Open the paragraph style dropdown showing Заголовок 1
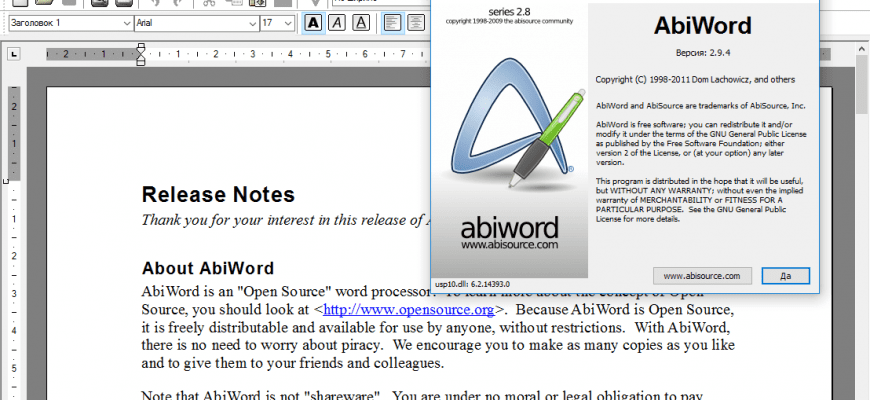Image resolution: width=870 pixels, height=400 pixels. [70, 23]
